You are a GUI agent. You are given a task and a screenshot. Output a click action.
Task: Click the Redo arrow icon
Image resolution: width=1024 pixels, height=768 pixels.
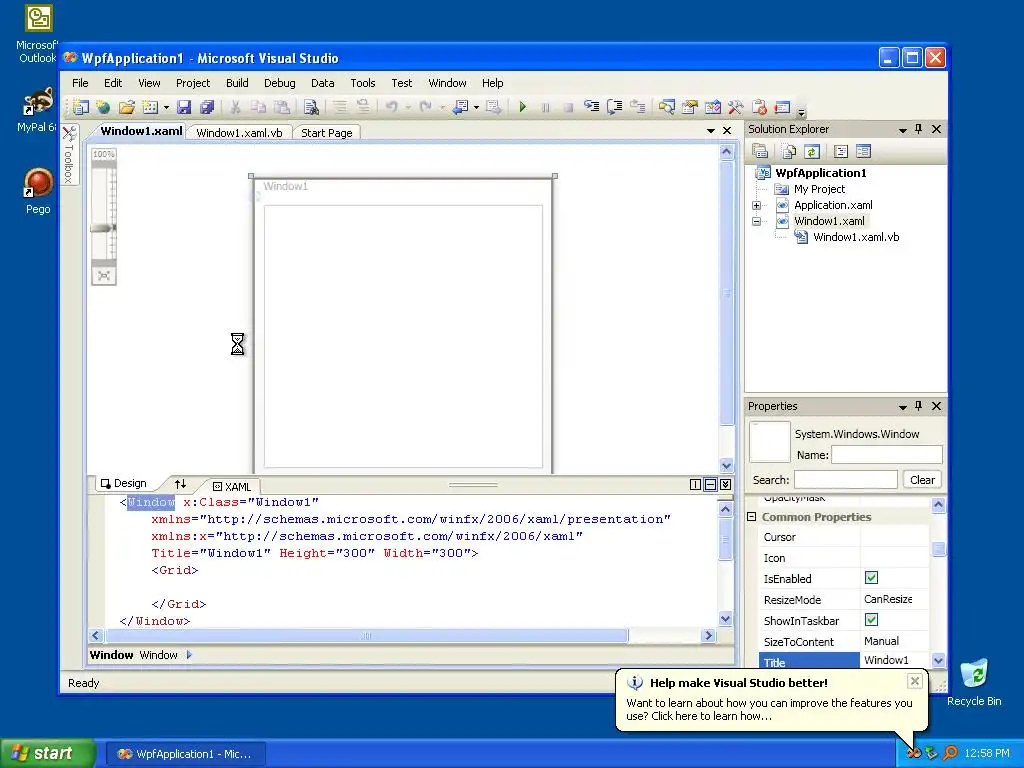point(425,106)
